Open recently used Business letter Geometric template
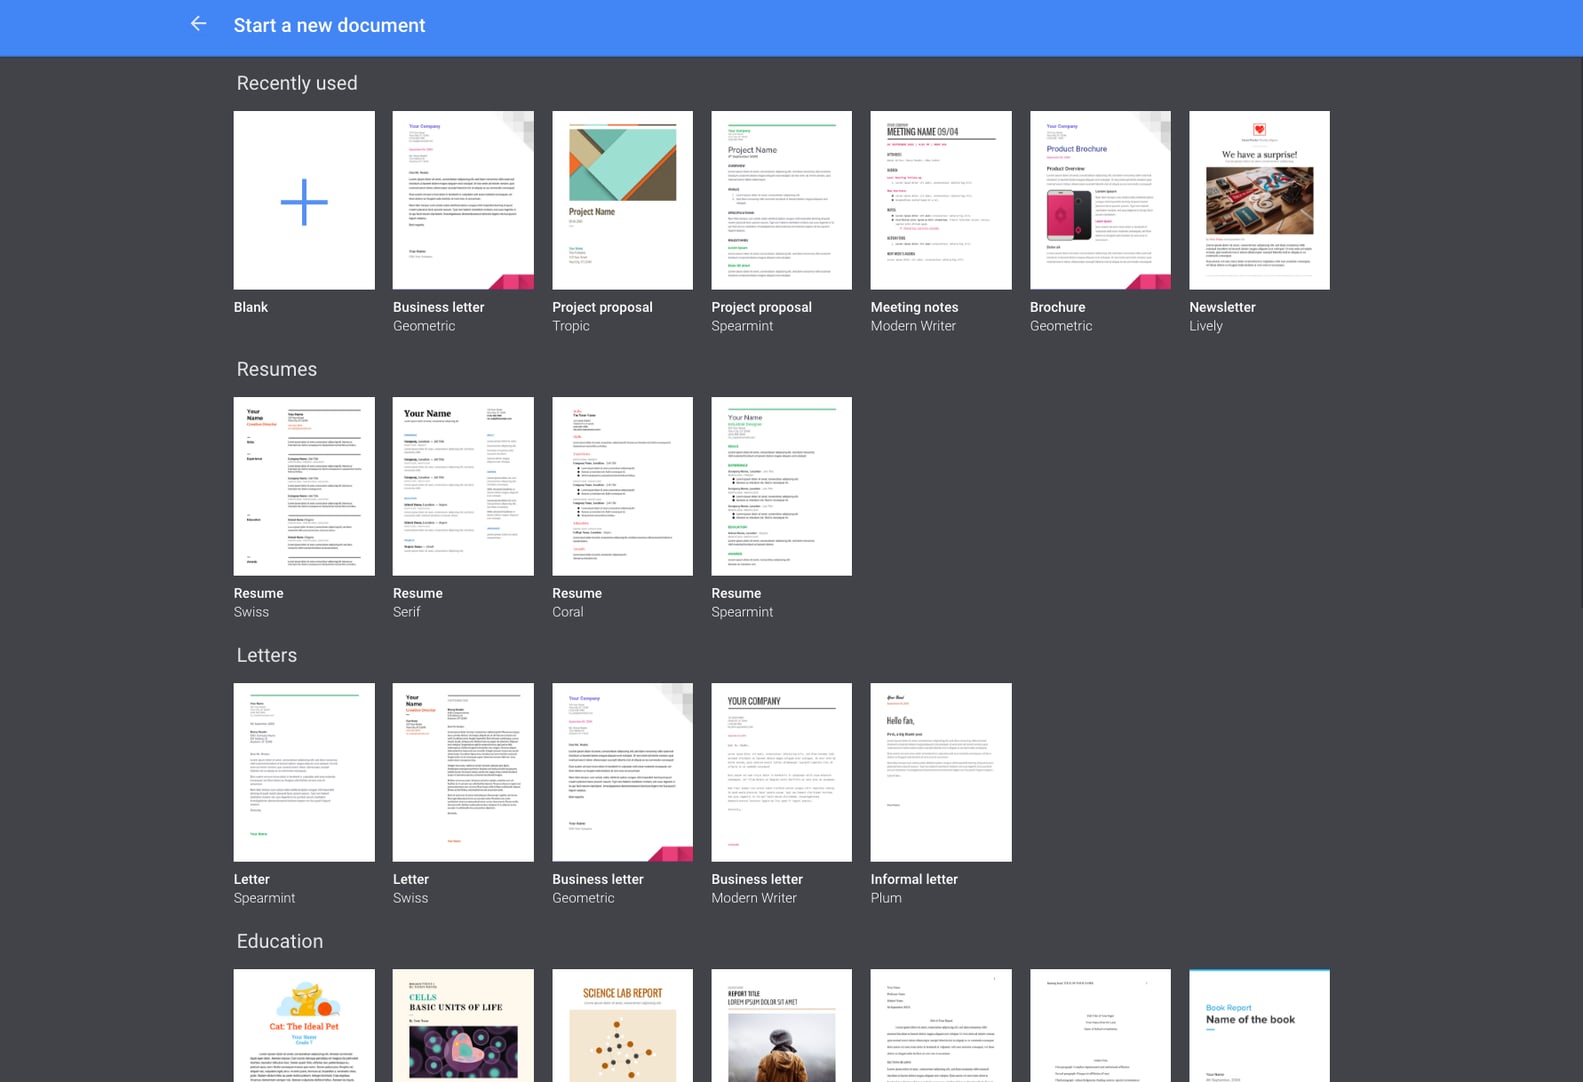Screen dimensions: 1583x1082 tap(463, 200)
